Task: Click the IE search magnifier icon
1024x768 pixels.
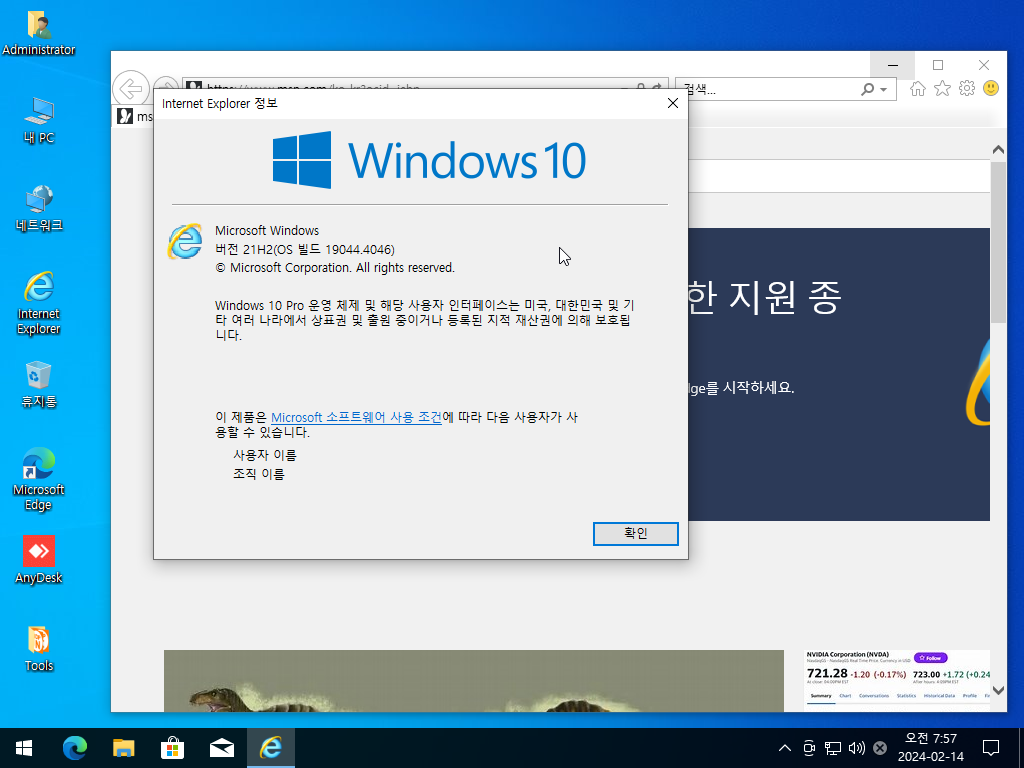Action: pyautogui.click(x=867, y=89)
